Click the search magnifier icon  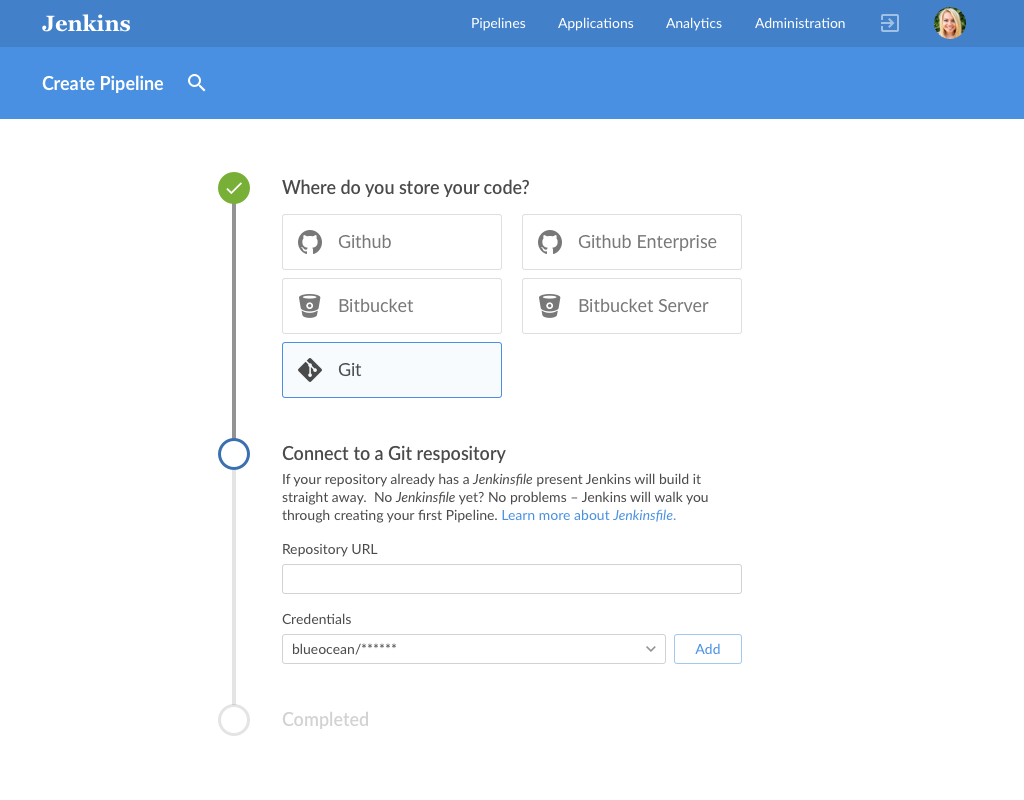[x=197, y=83]
